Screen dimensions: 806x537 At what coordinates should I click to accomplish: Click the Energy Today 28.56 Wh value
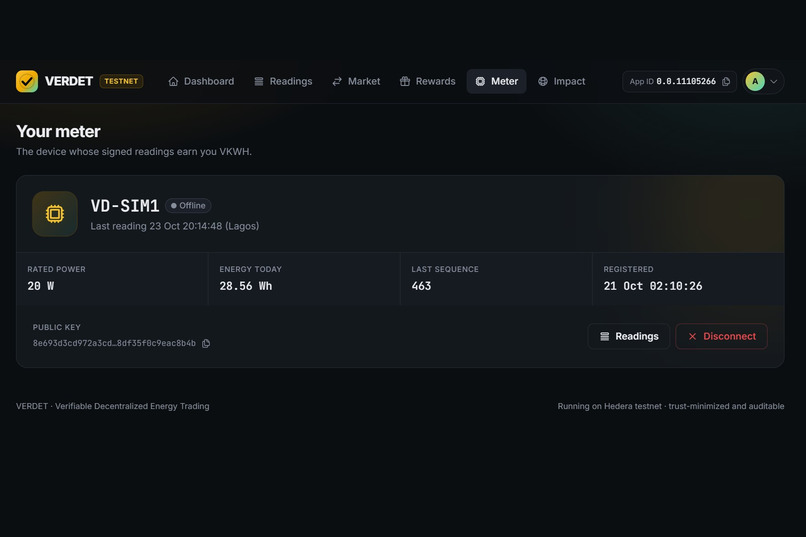(246, 286)
